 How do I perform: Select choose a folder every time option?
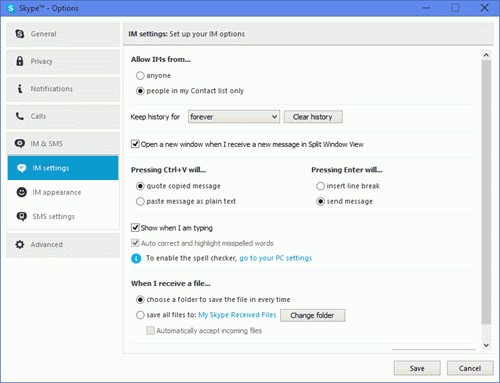(x=140, y=300)
